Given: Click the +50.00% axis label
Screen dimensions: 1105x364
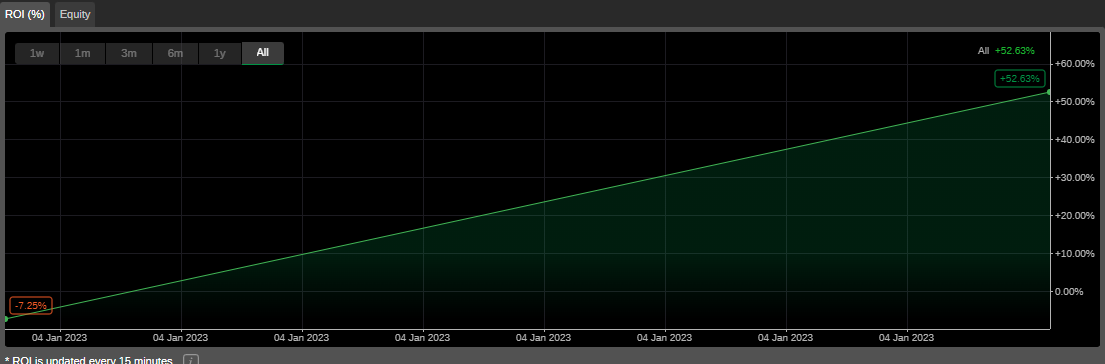Looking at the screenshot, I should click(1074, 101).
